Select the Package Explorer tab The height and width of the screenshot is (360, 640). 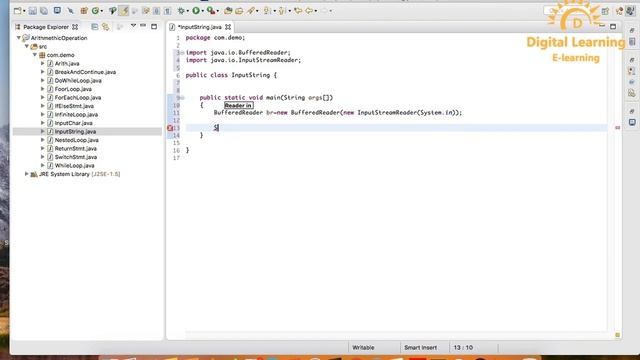click(46, 27)
